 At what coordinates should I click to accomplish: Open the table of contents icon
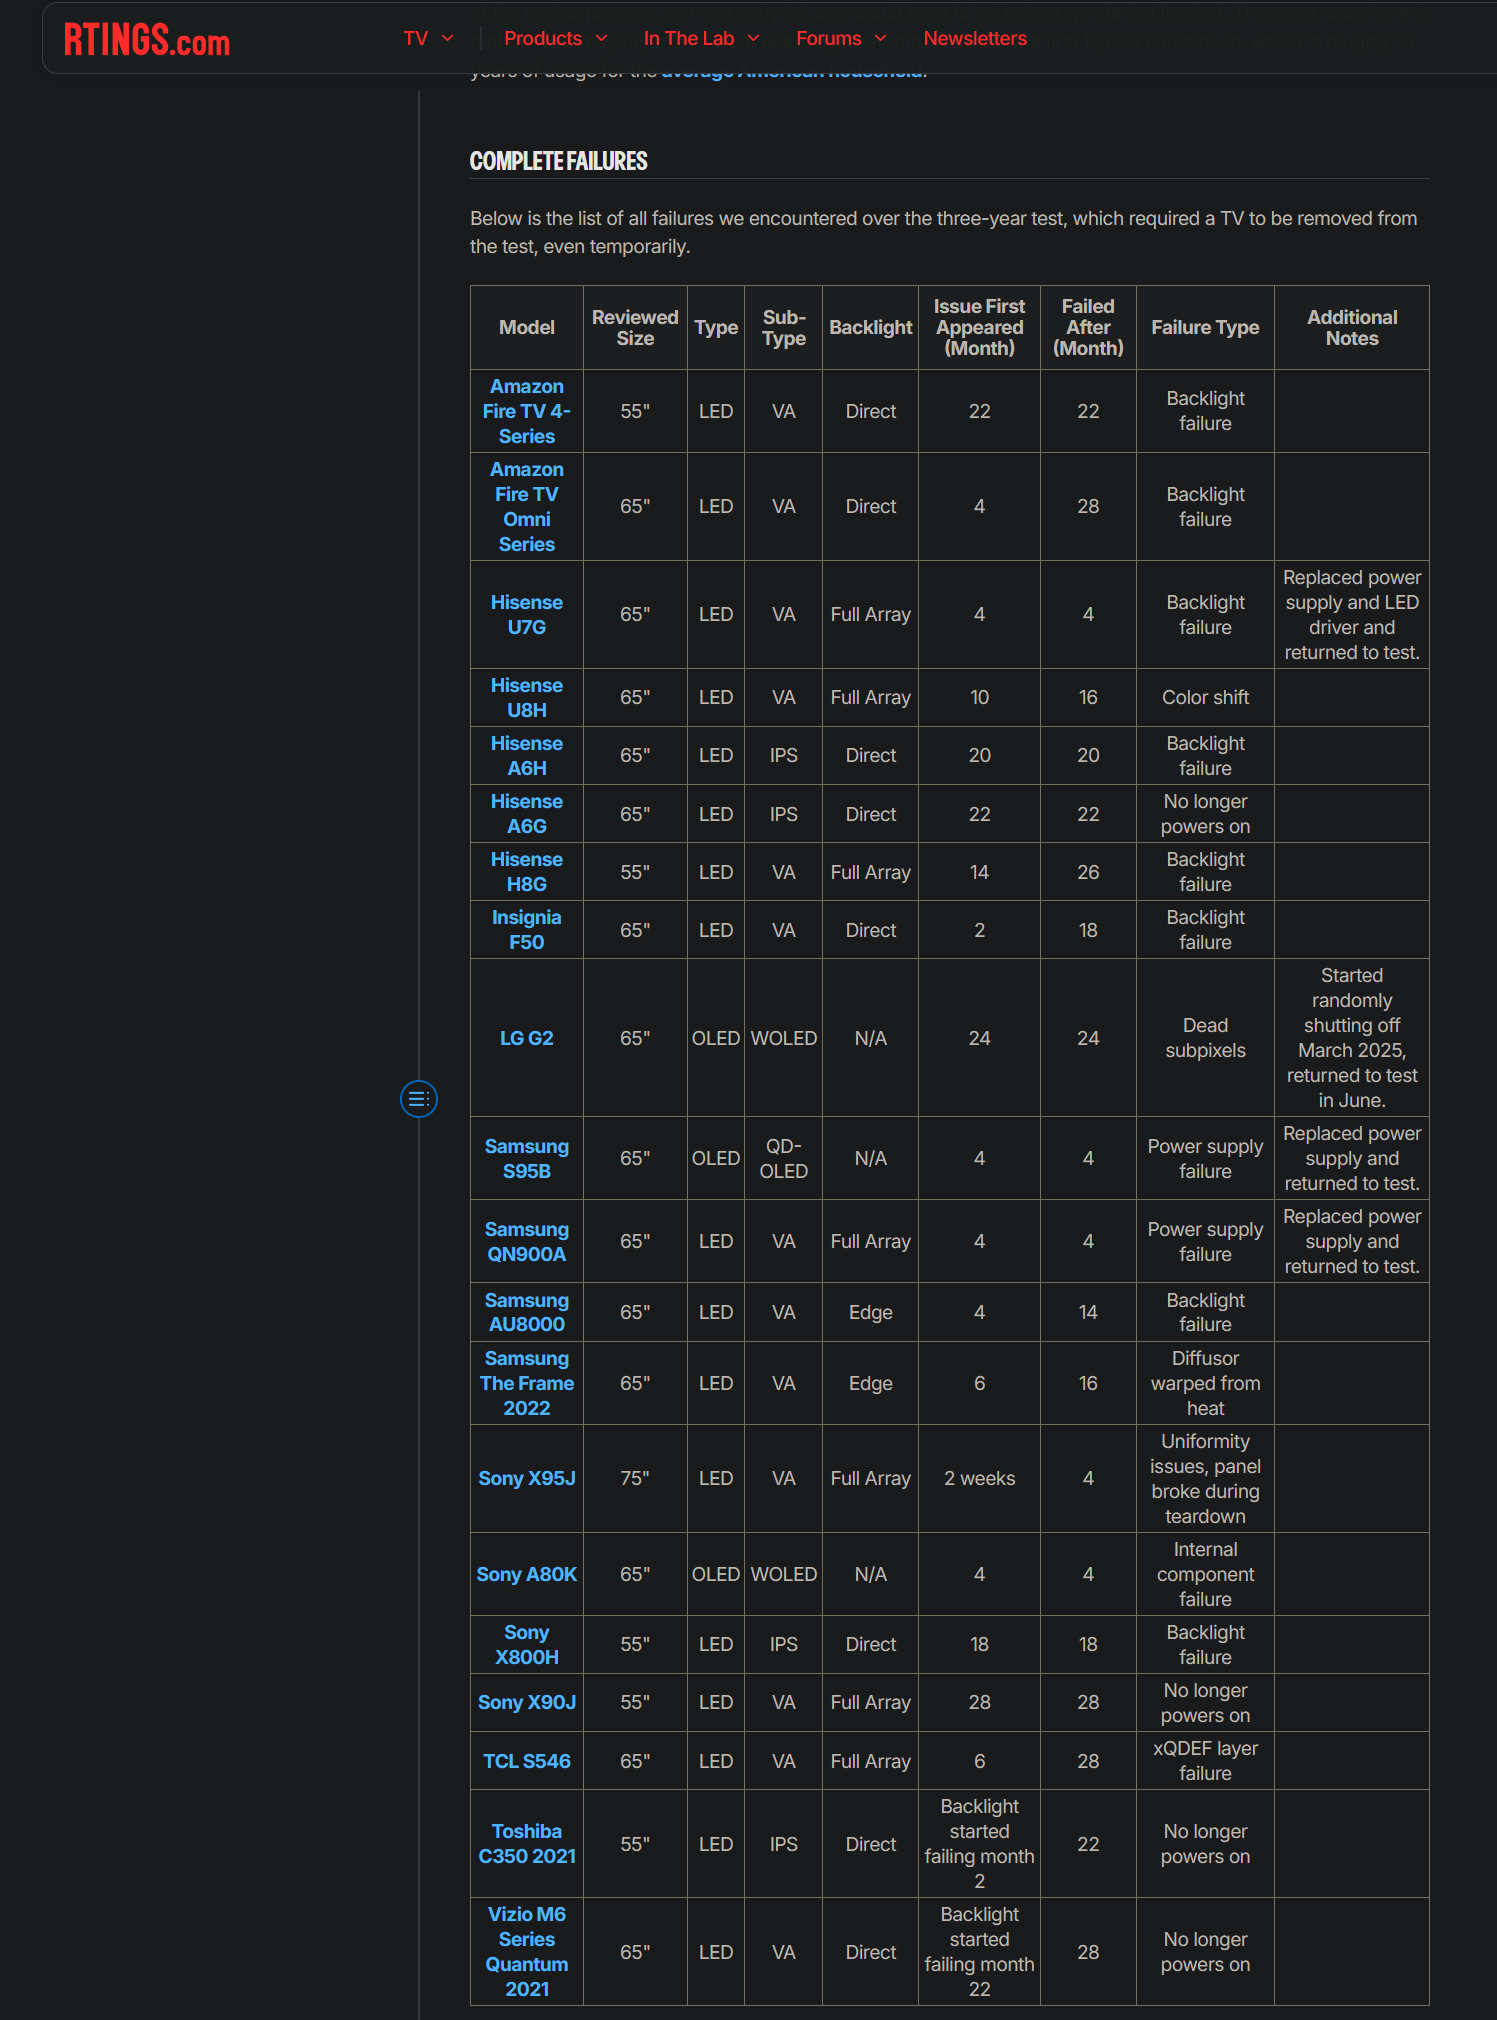coord(419,1099)
